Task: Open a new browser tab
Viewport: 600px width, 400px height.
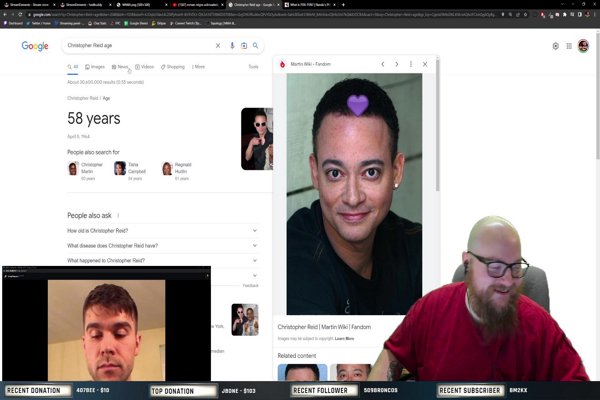Action: click(x=343, y=5)
